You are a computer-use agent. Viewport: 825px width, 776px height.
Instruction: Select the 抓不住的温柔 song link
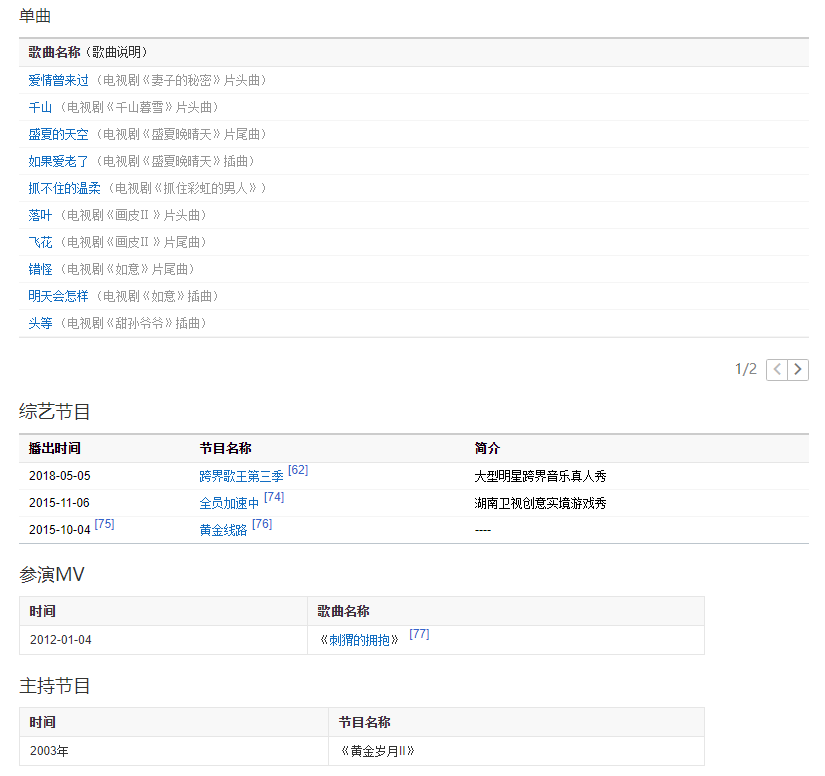coord(64,188)
